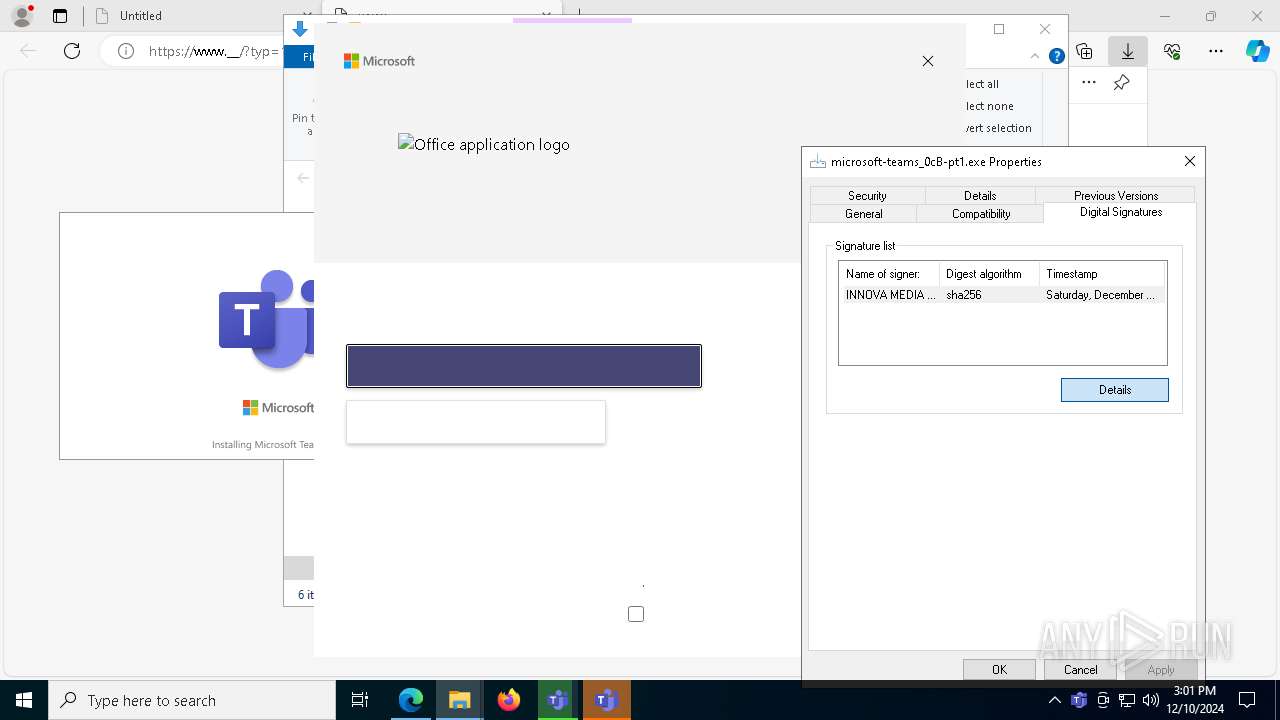Click the Teams logo in installer splash
Viewport: 1280px width, 720px height.
pos(266,320)
